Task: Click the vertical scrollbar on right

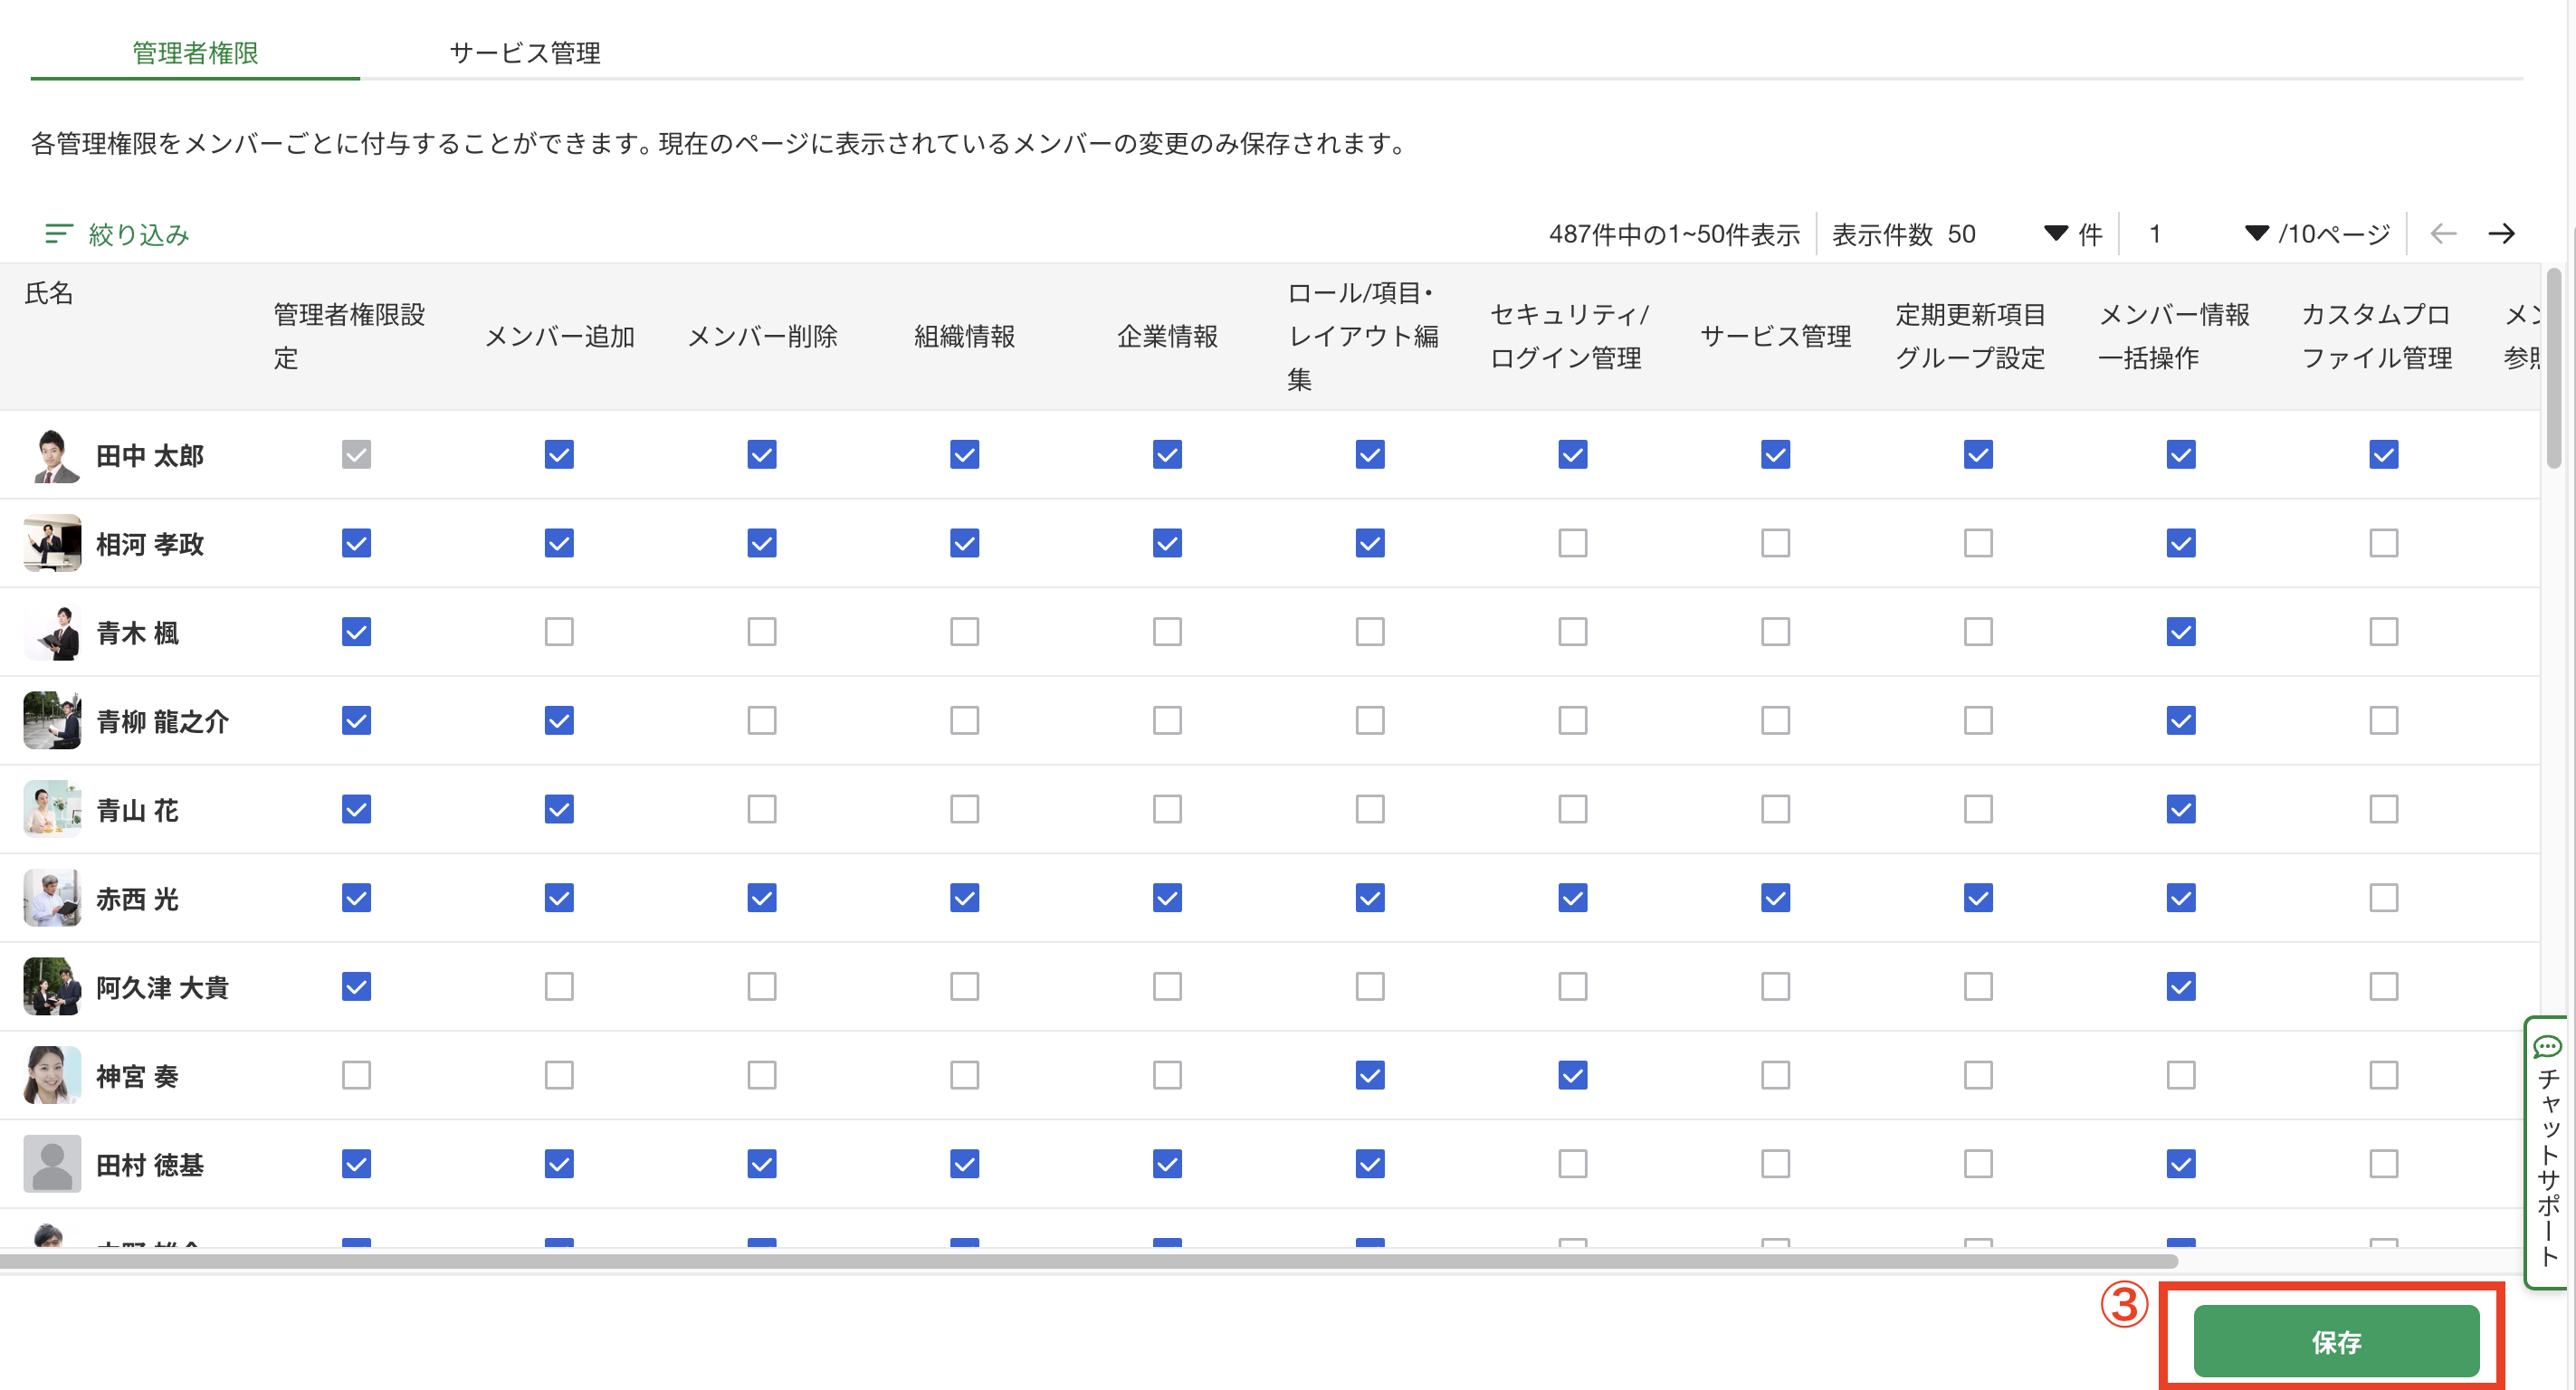Action: tap(2553, 368)
